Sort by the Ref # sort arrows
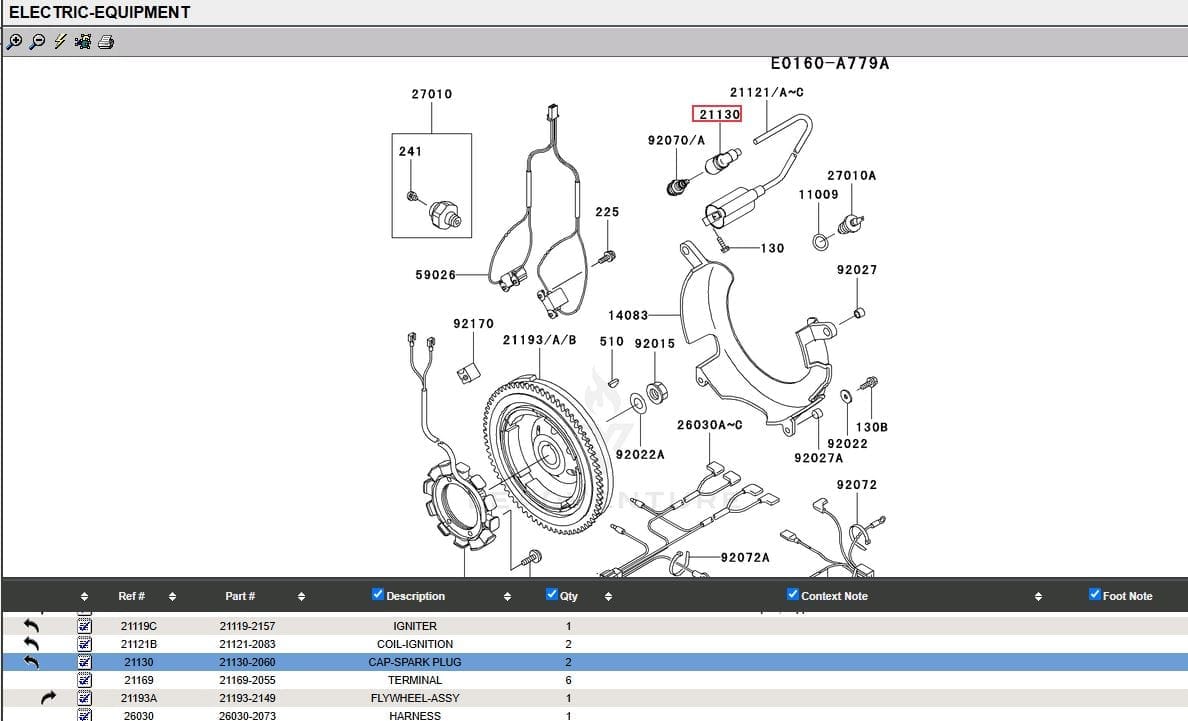The height and width of the screenshot is (721, 1188). pyautogui.click(x=172, y=597)
